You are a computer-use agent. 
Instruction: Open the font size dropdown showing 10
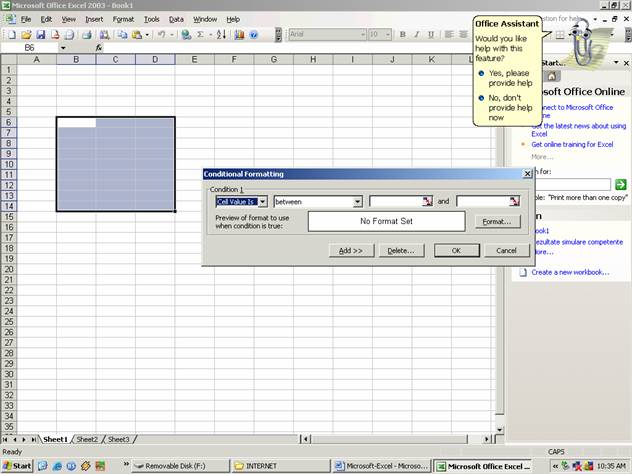[388, 35]
